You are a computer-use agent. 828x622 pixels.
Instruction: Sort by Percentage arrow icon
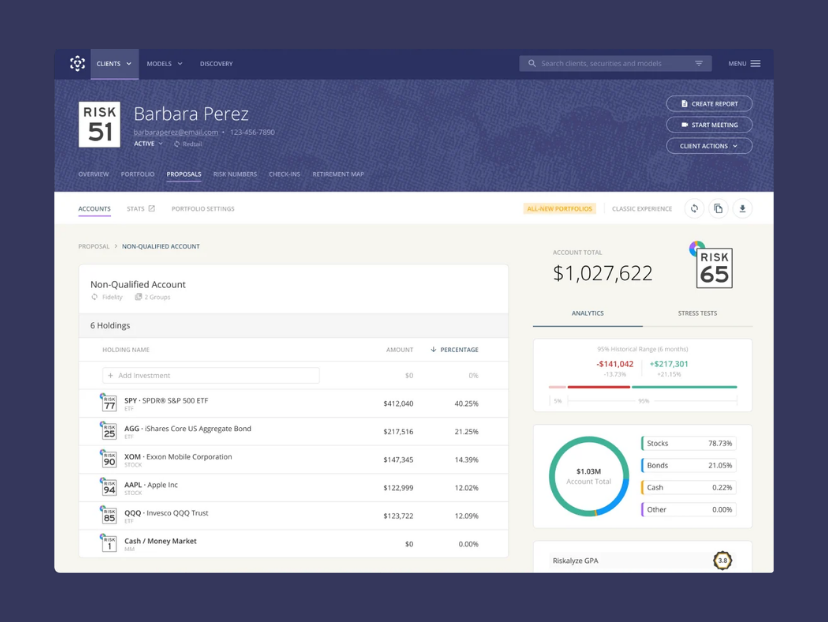tap(433, 350)
